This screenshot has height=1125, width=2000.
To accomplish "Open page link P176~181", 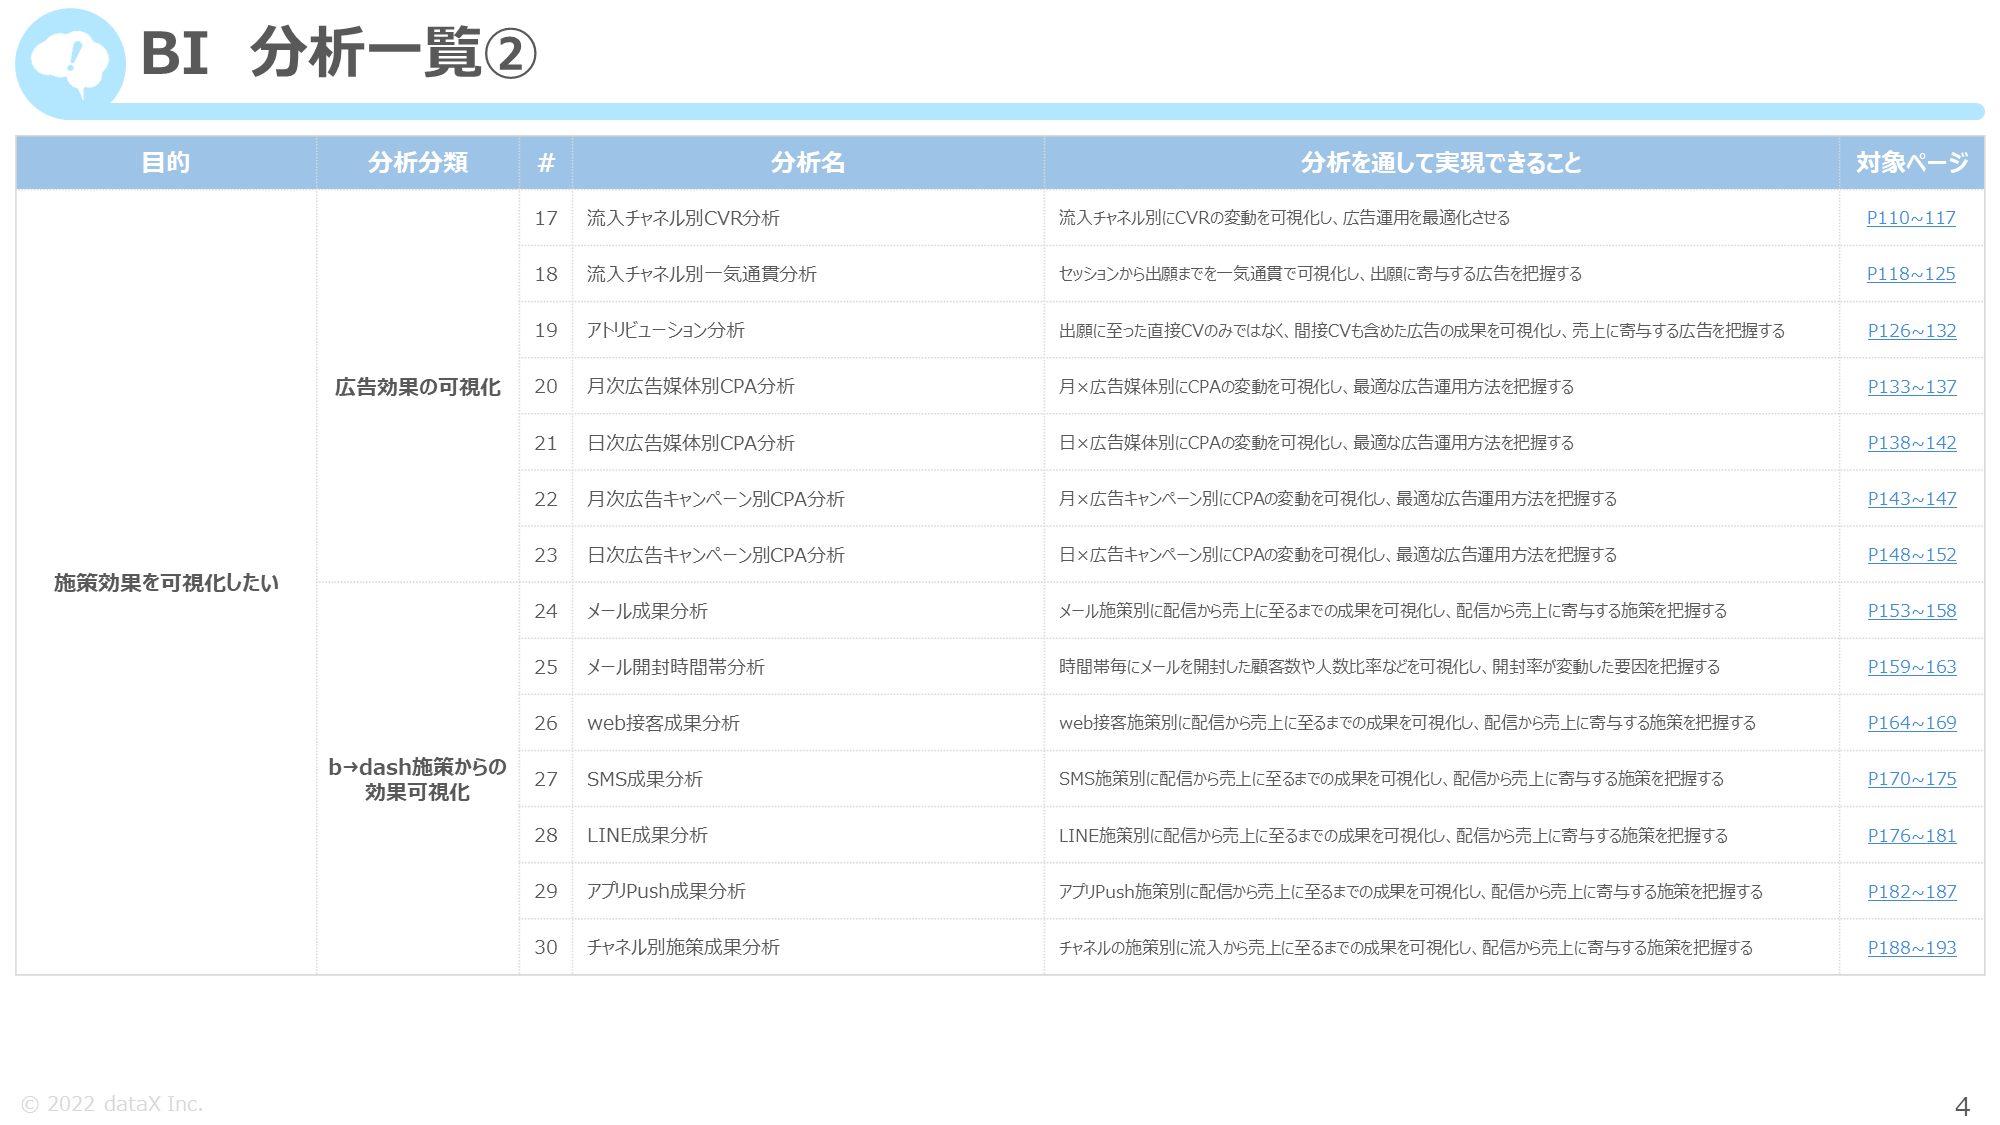I will pyautogui.click(x=1912, y=836).
